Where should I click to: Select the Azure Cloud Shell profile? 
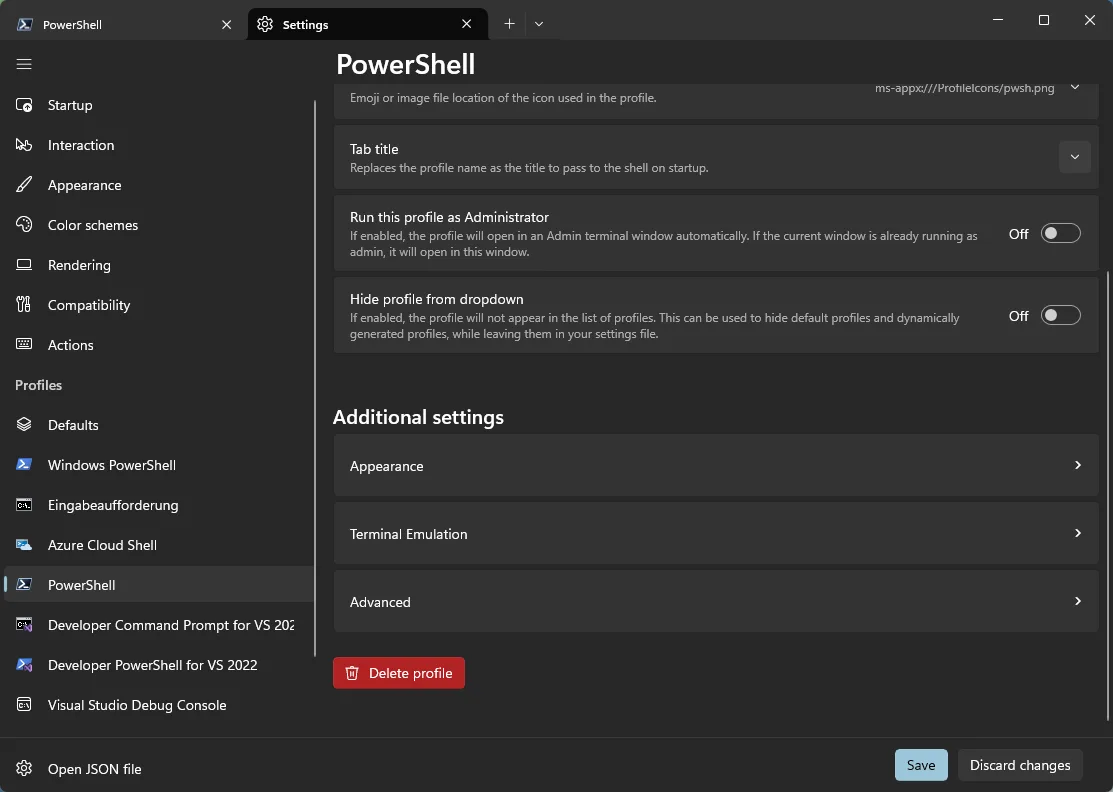pyautogui.click(x=102, y=545)
